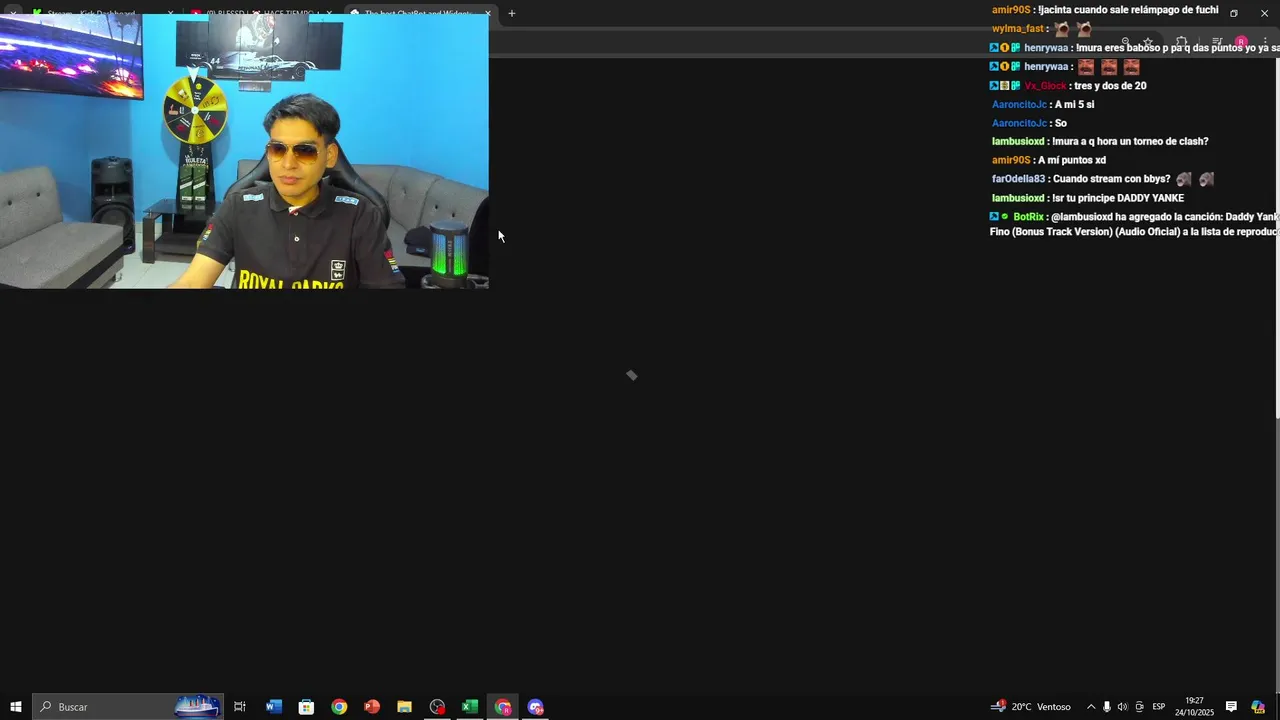The height and width of the screenshot is (720, 1280).
Task: Open the volume control in the tray
Action: point(1122,707)
